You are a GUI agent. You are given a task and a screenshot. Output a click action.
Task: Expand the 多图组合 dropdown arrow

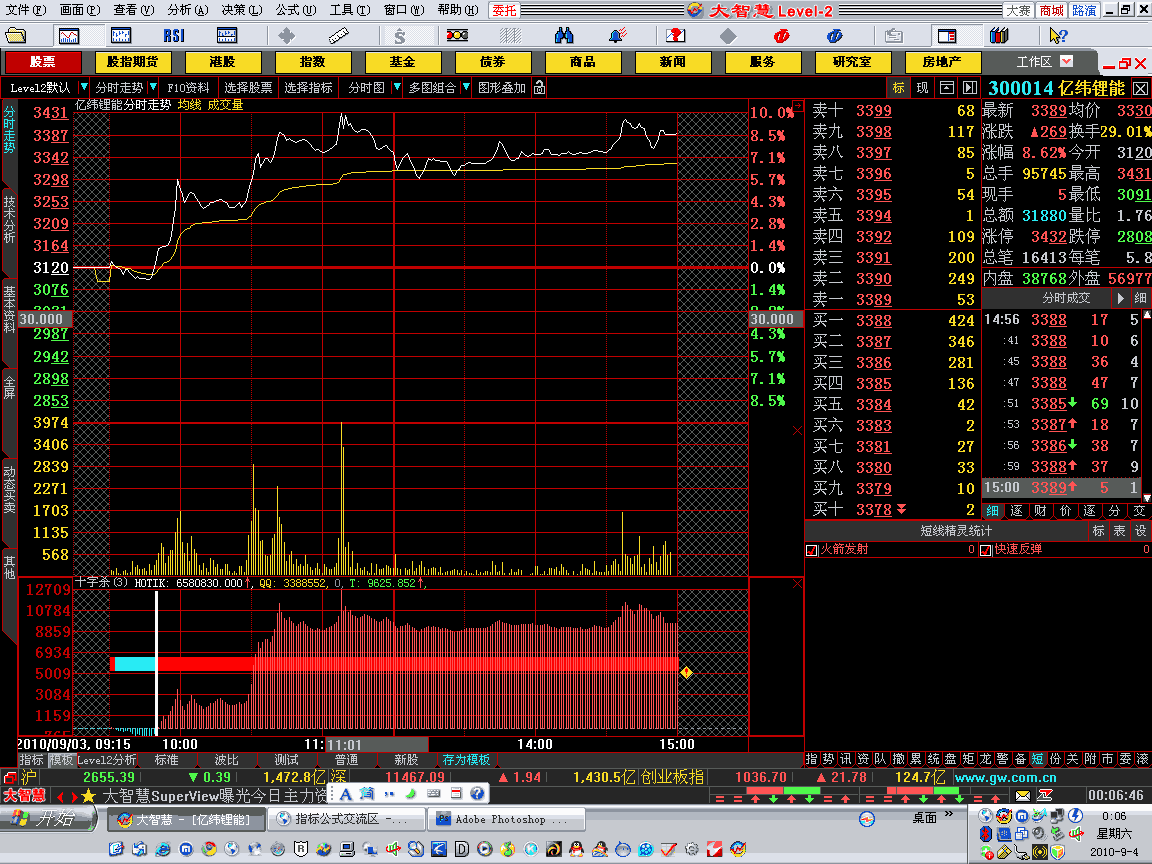coord(466,87)
